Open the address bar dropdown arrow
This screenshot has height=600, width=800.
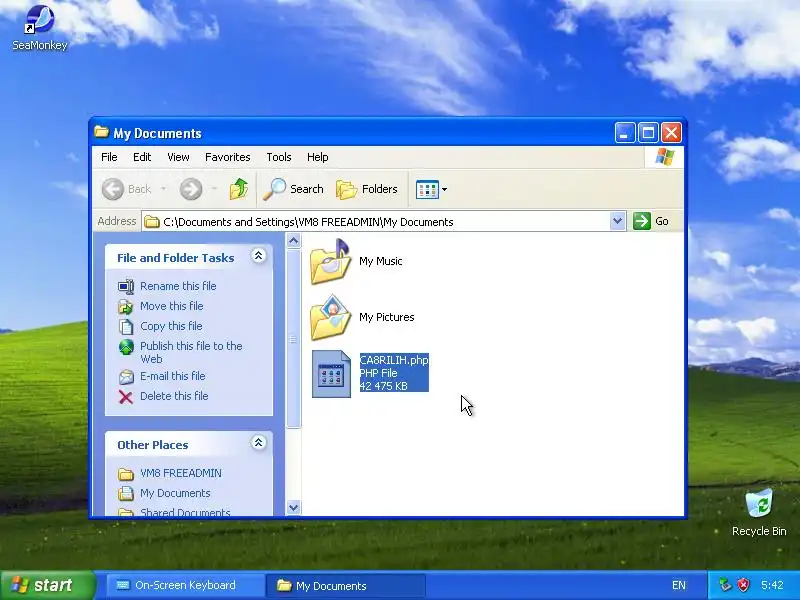pyautogui.click(x=617, y=221)
